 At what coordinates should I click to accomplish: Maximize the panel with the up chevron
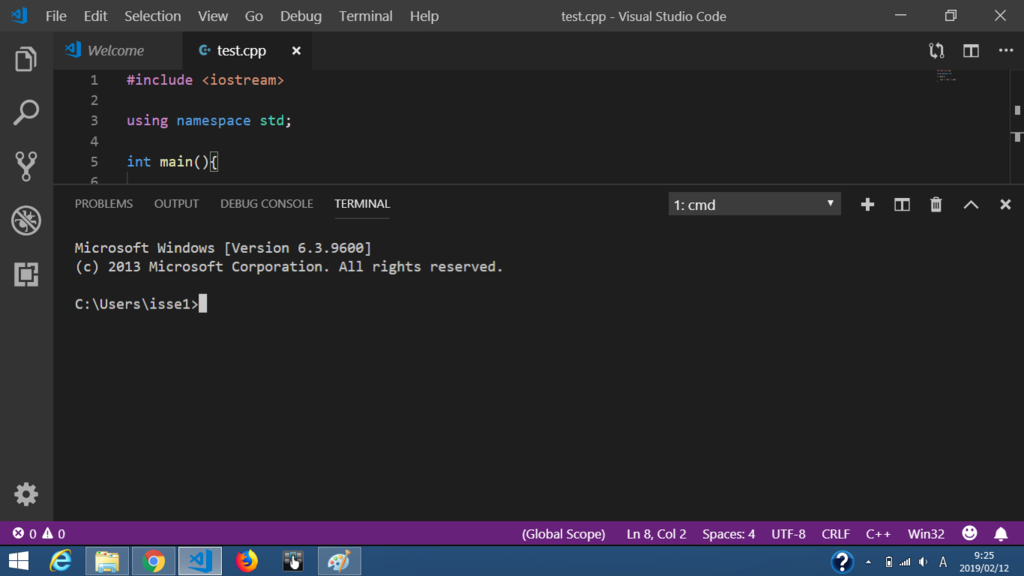click(971, 204)
